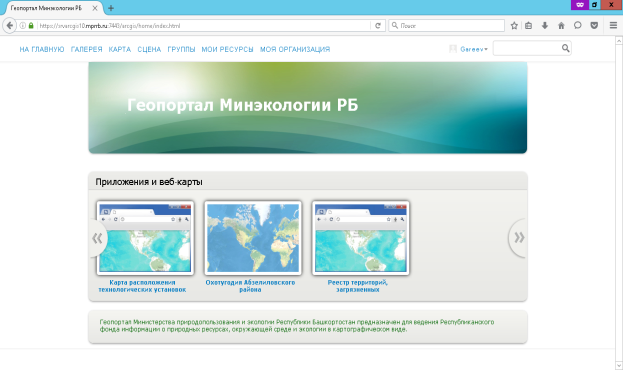
Task: Click the portal search magnifier icon
Action: [566, 48]
